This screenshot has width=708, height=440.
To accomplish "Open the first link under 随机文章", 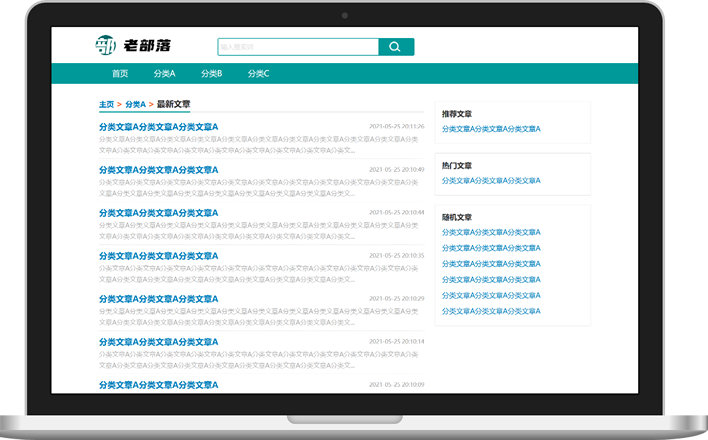I will [x=491, y=232].
